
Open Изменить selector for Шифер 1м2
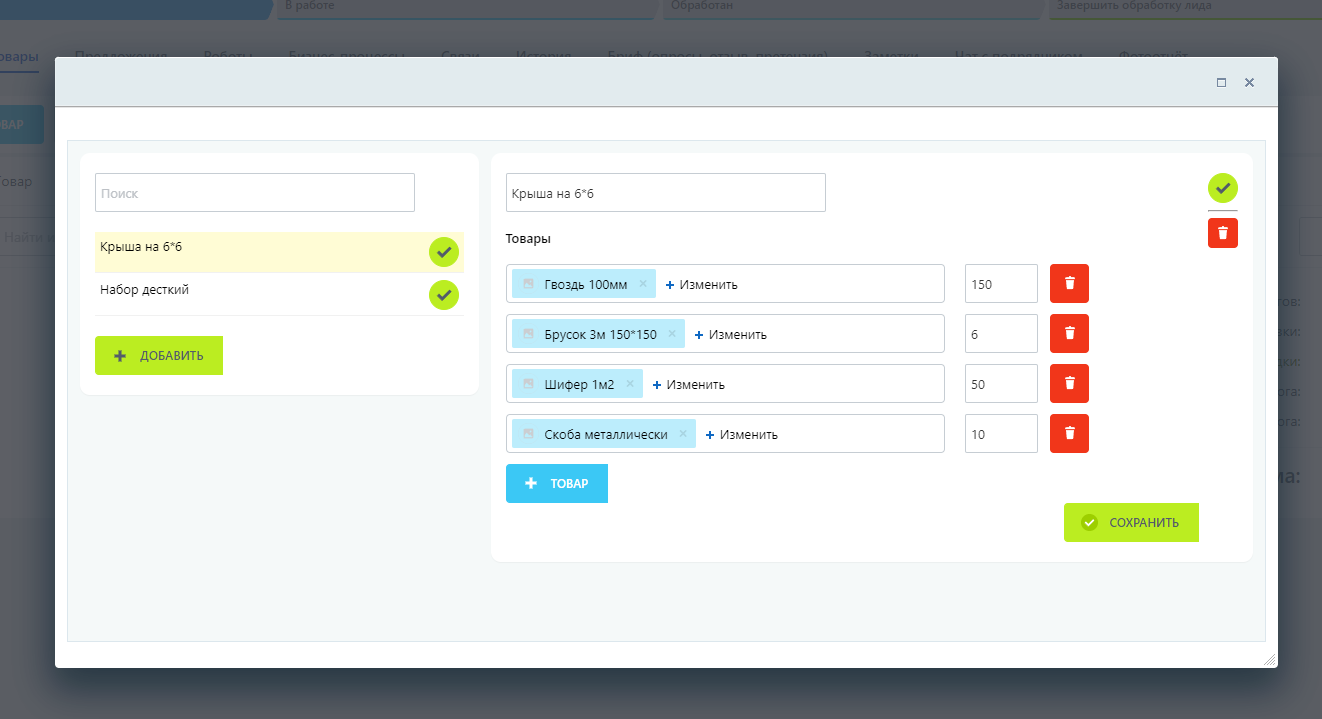[689, 384]
